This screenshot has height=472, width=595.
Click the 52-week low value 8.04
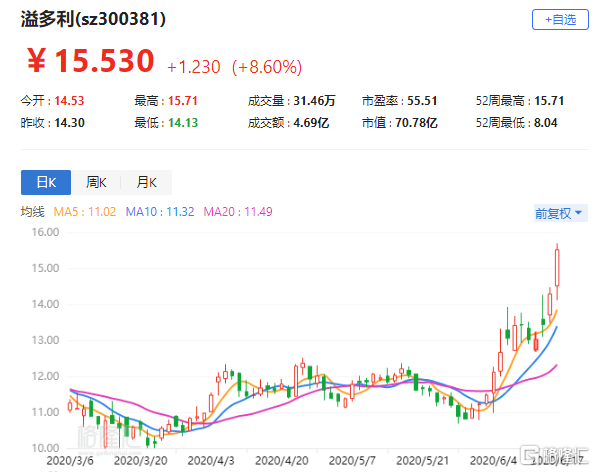click(546, 123)
